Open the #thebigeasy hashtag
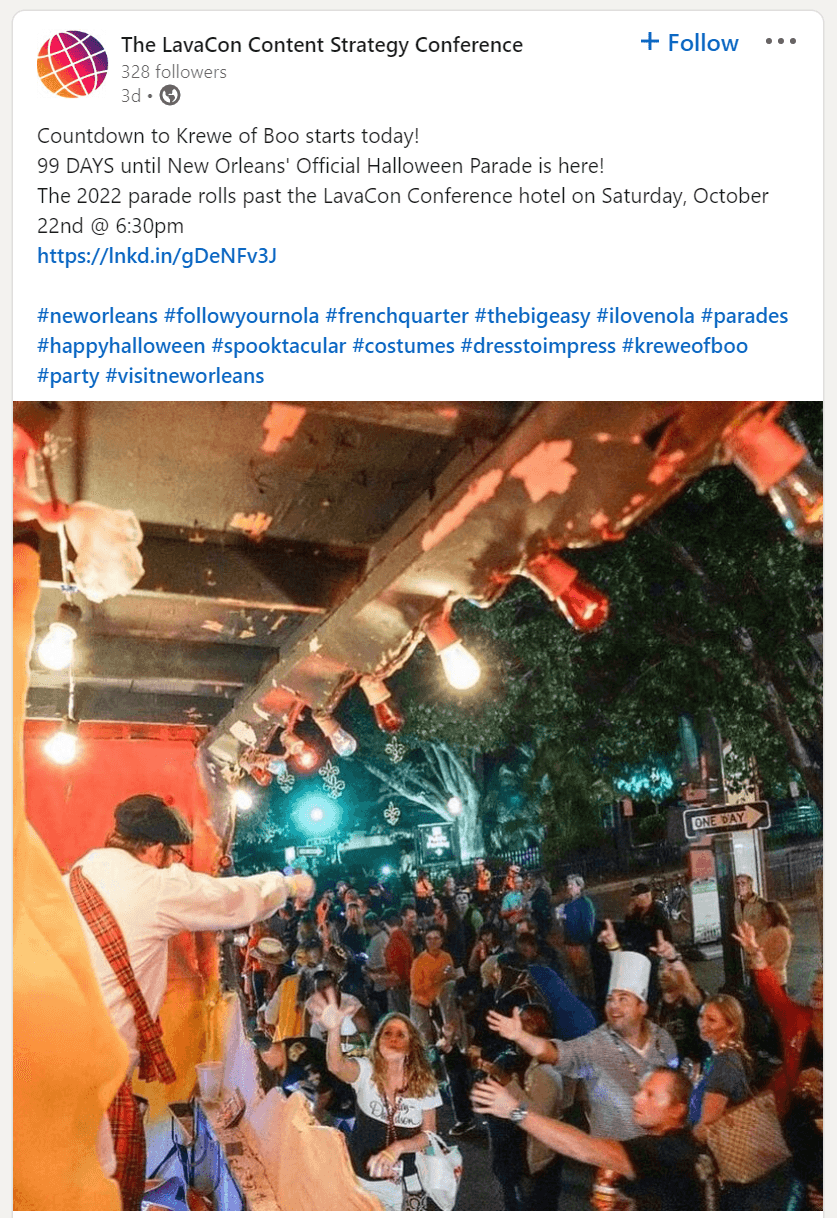Viewport: 837px width, 1218px height. tap(532, 316)
